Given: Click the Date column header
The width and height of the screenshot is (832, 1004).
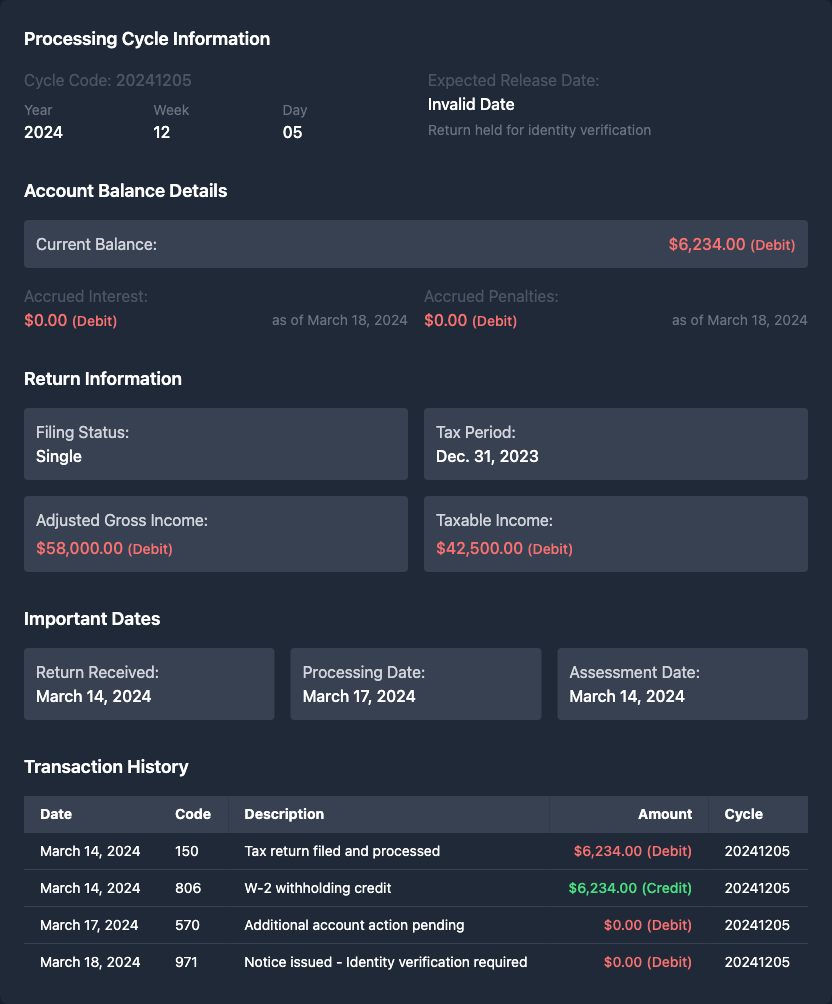Looking at the screenshot, I should tap(56, 814).
